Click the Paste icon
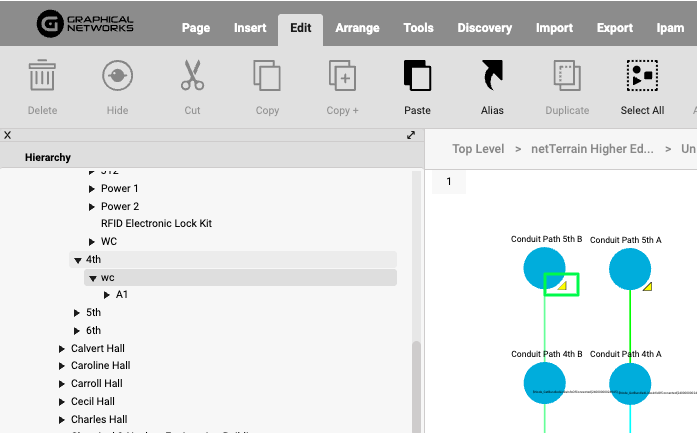This screenshot has width=697, height=433. pos(417,77)
